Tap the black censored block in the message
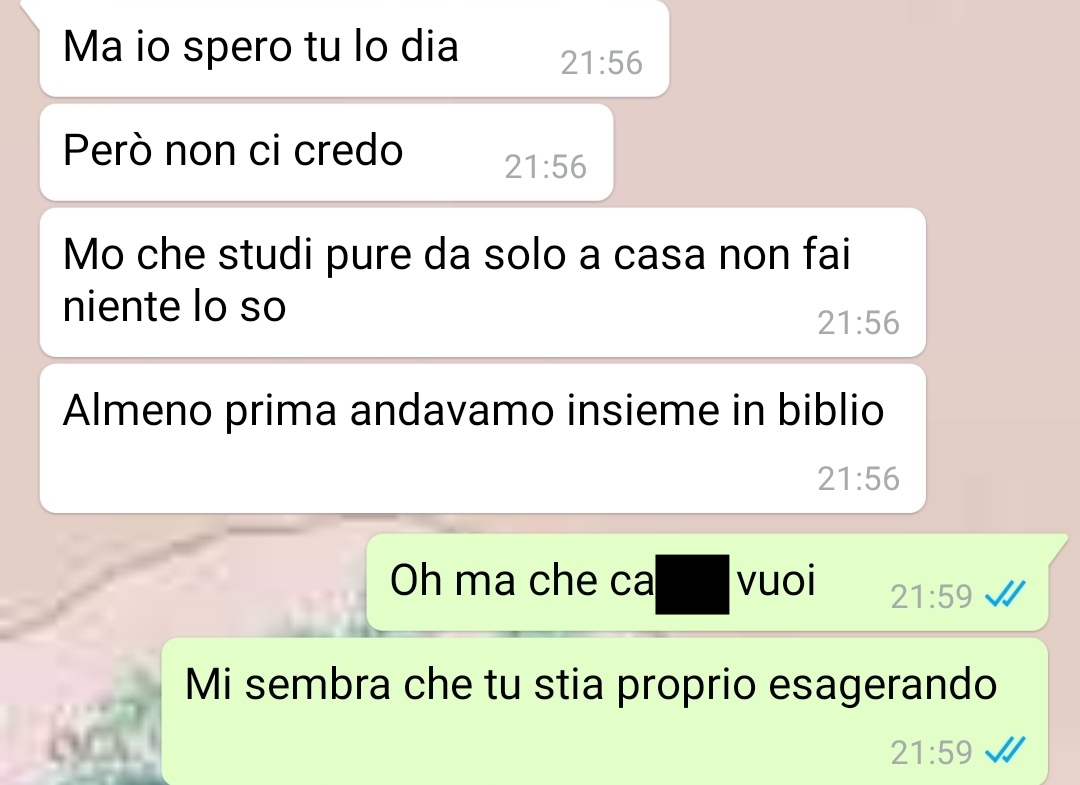1080x785 pixels. (x=692, y=584)
